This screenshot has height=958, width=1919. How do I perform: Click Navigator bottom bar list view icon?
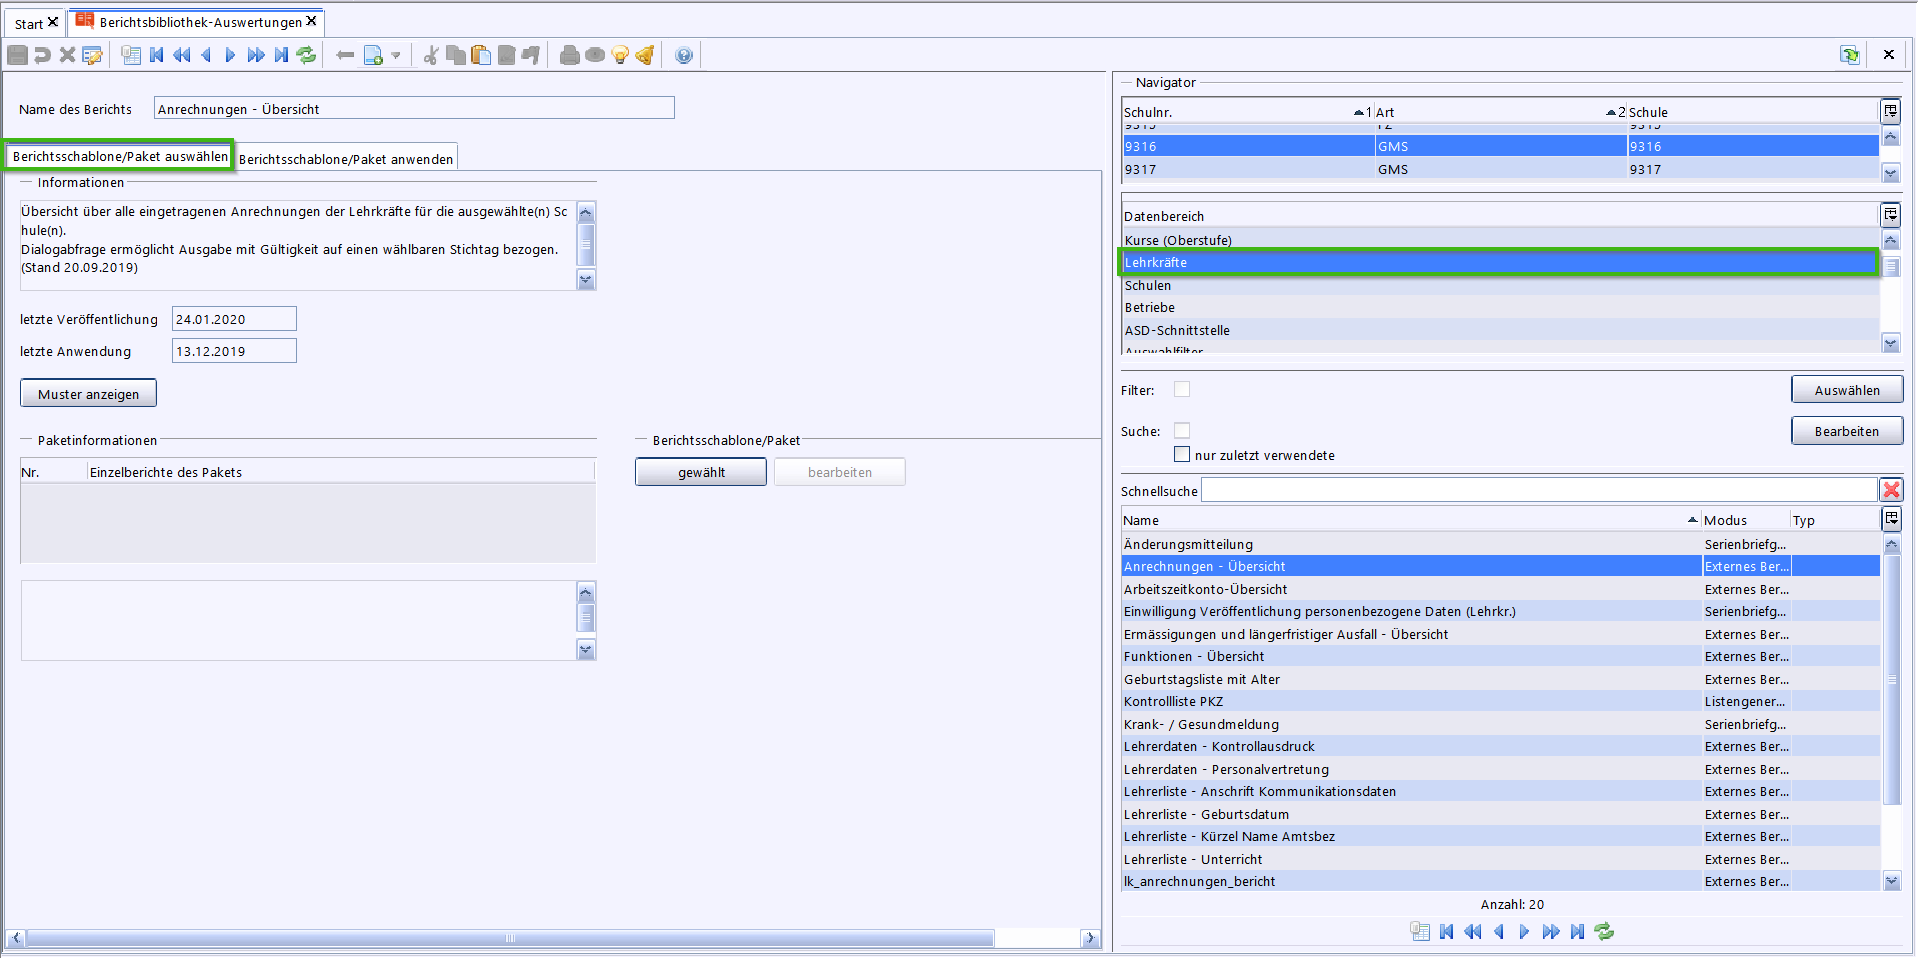1420,931
